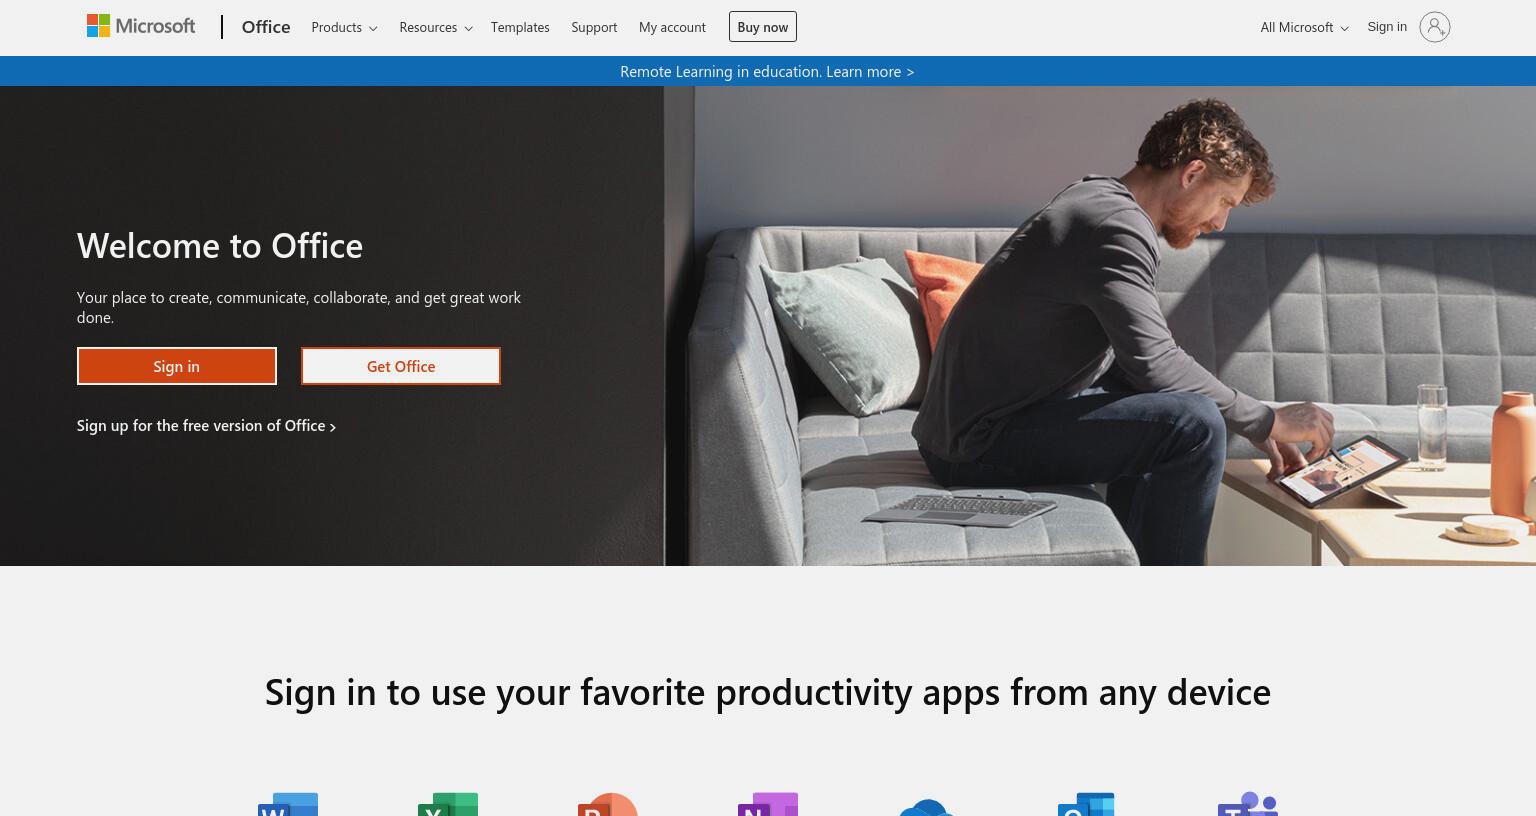Expand the Resources dropdown menu
The width and height of the screenshot is (1536, 816).
(435, 27)
